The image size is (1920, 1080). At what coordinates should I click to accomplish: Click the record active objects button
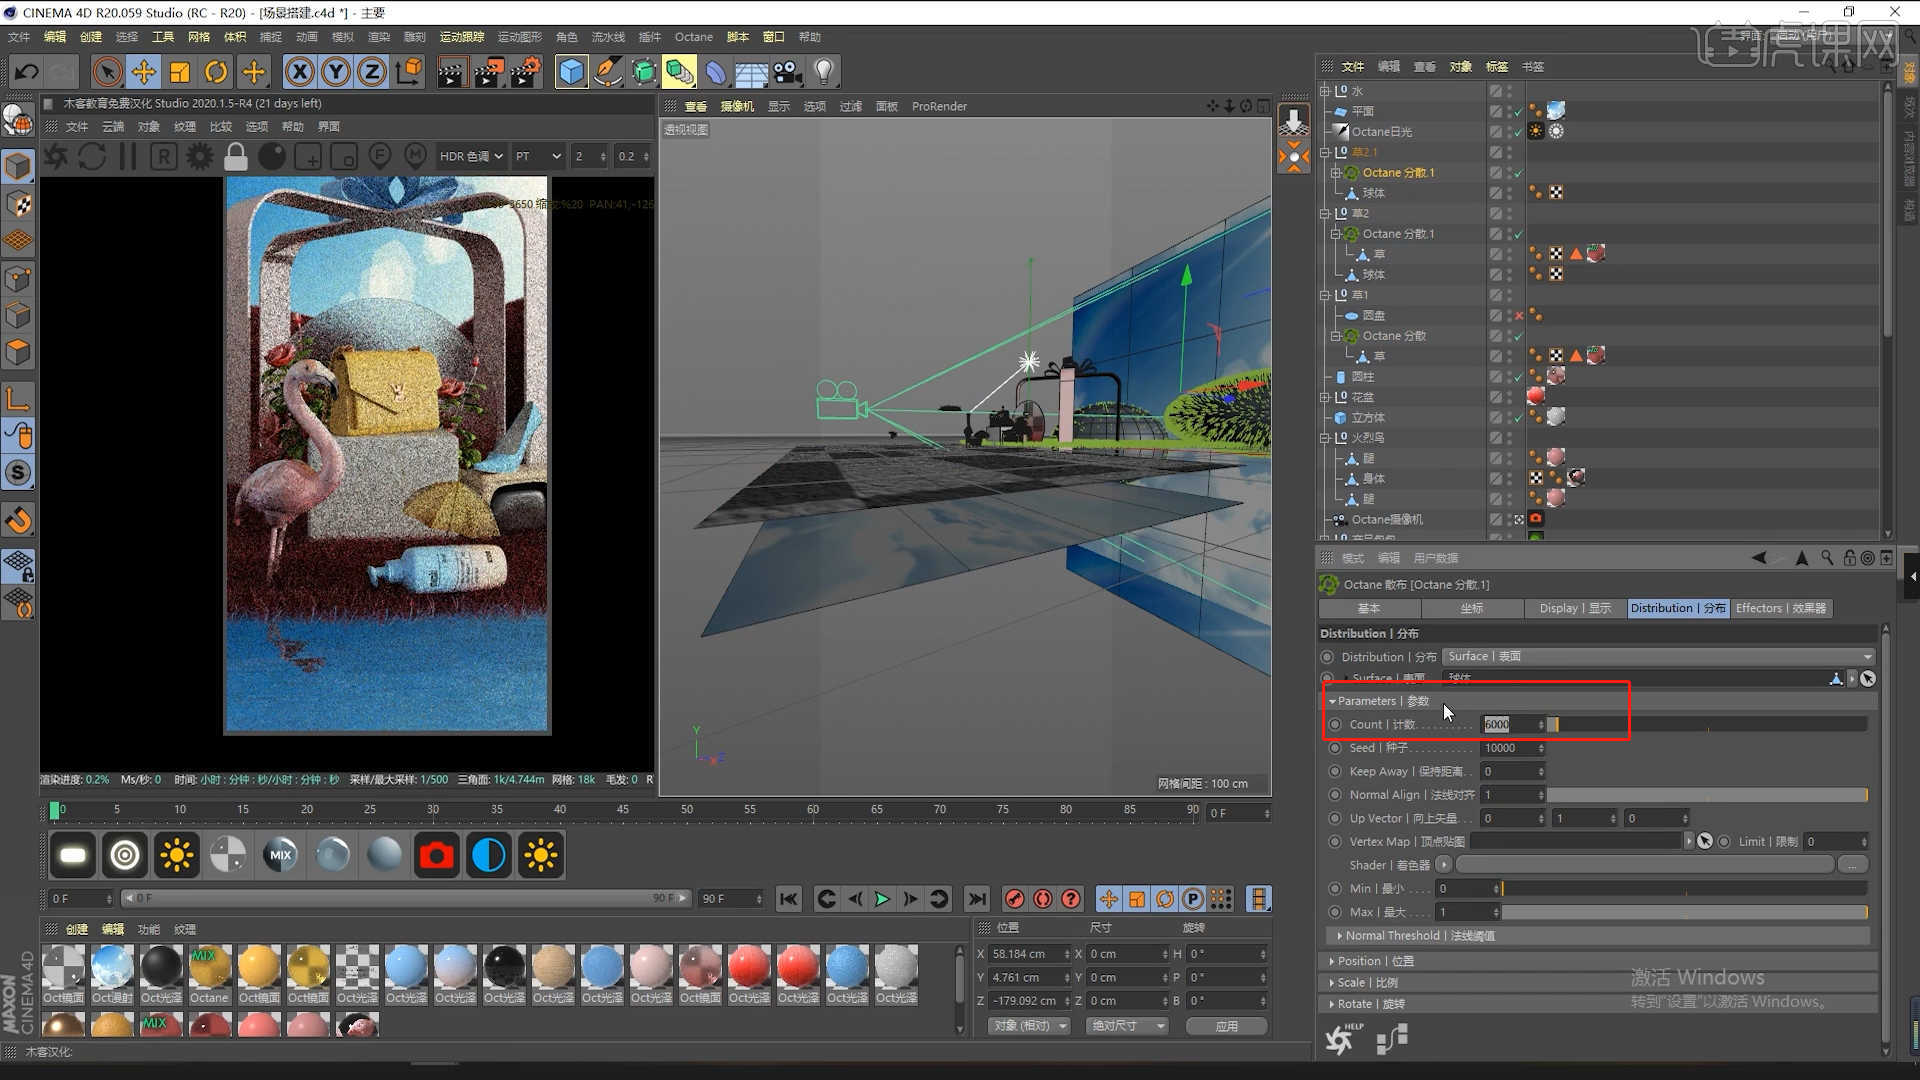pyautogui.click(x=1014, y=899)
